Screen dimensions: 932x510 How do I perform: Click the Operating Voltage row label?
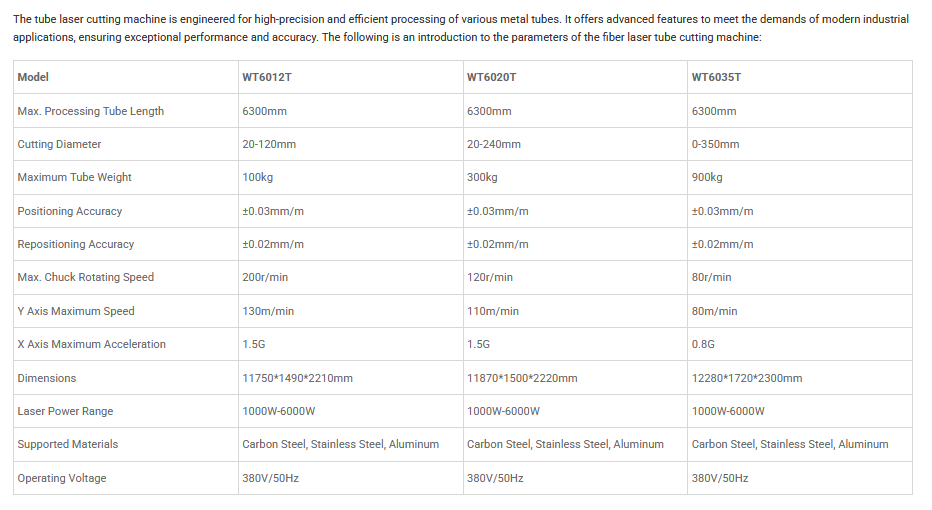[61, 478]
